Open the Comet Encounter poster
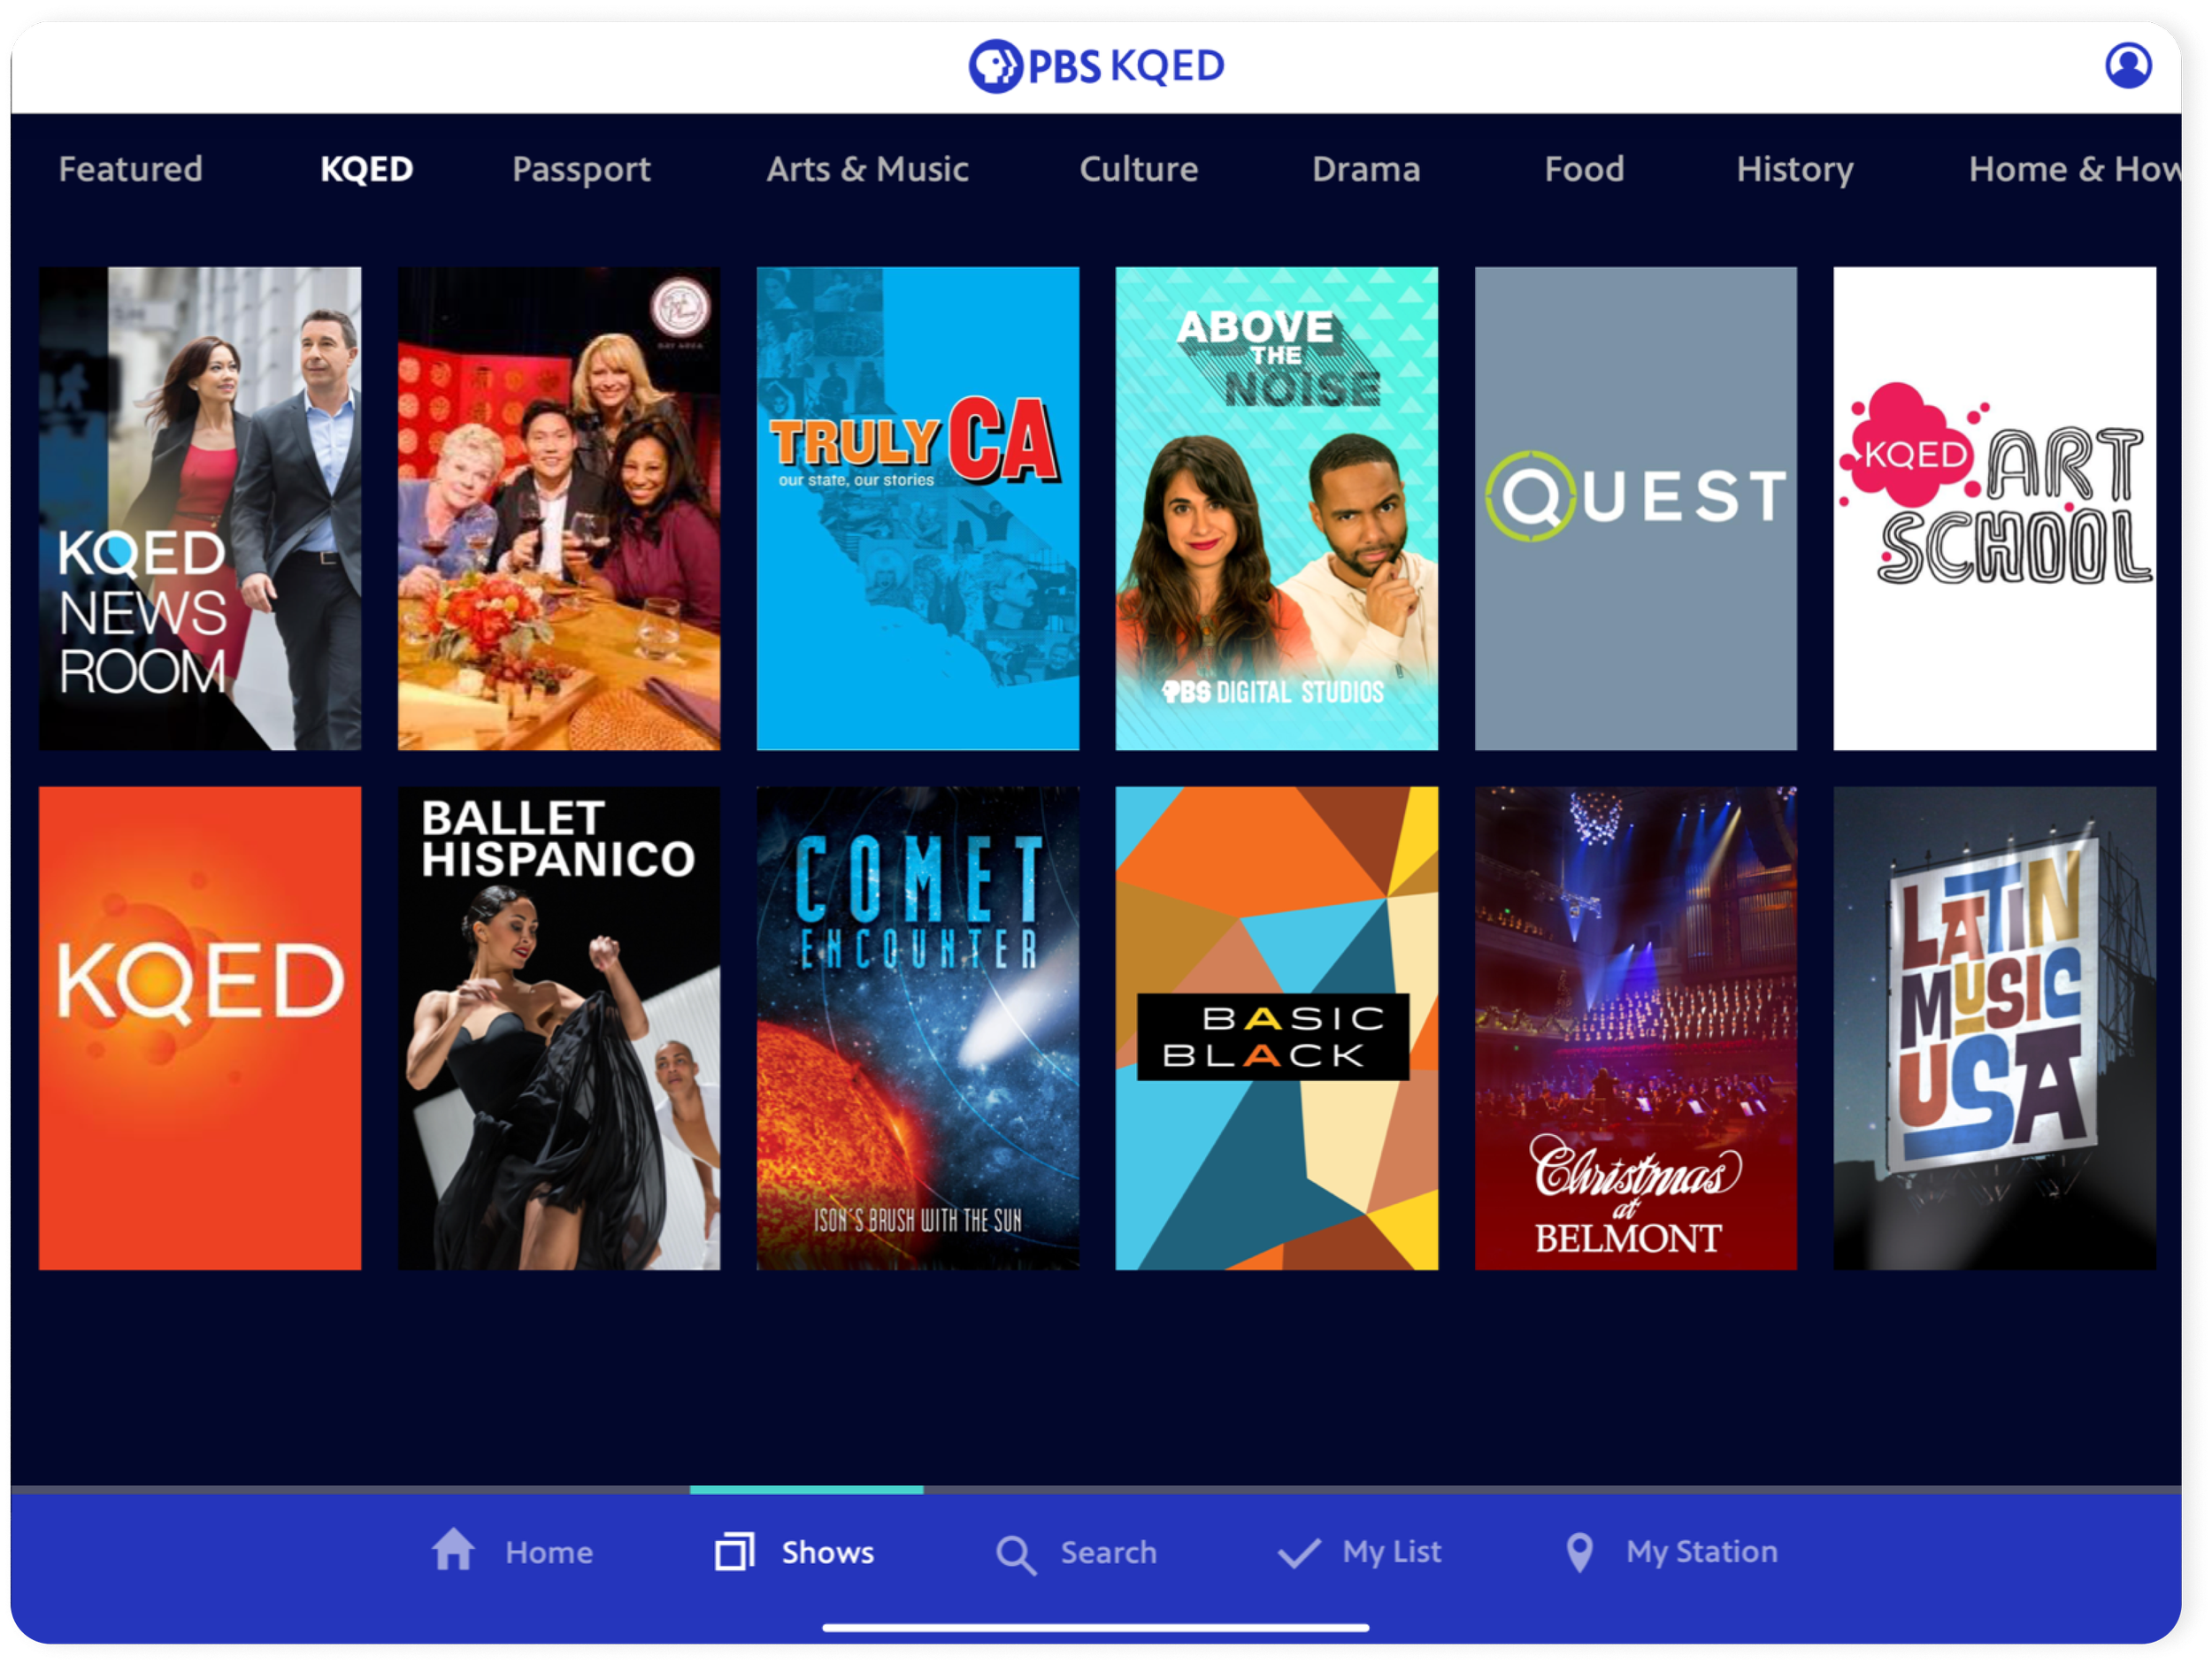Screen dimensions: 2212x1664 917,1028
